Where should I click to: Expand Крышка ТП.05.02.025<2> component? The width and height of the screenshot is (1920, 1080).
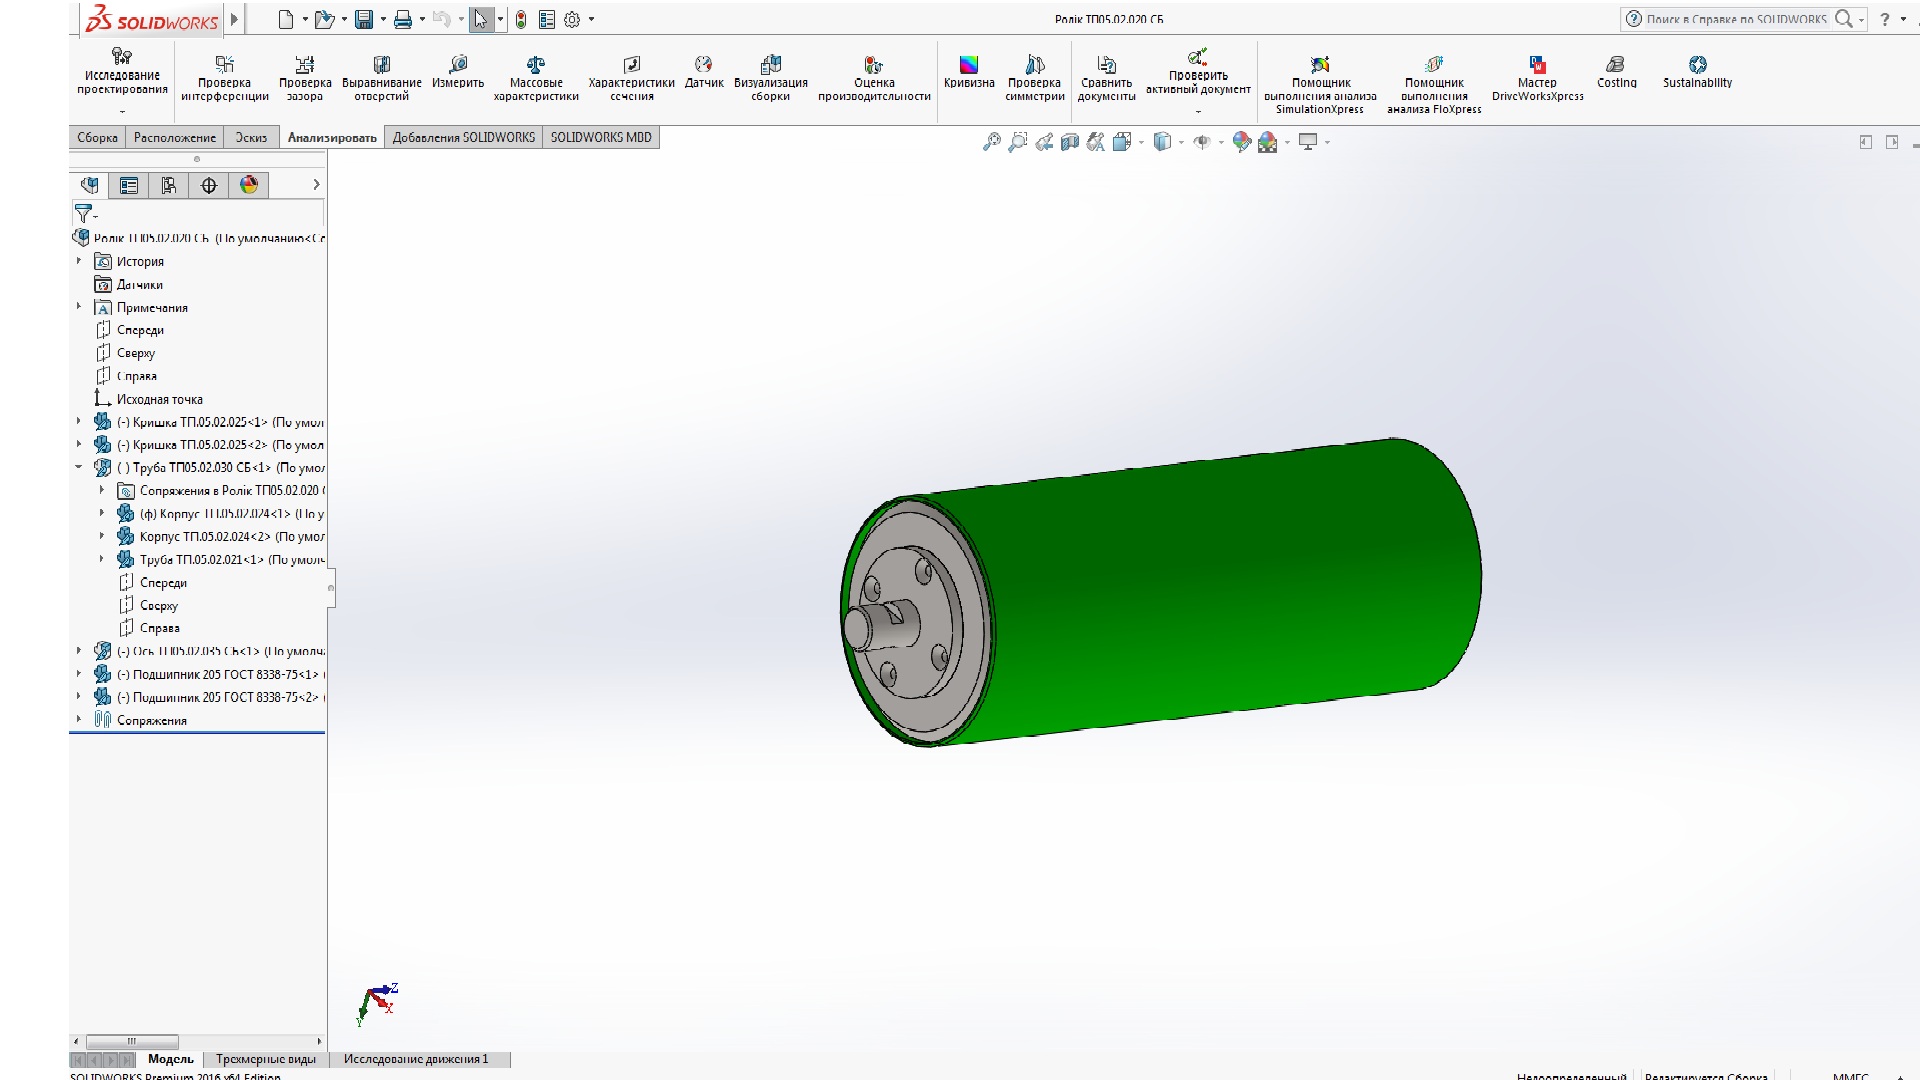click(x=79, y=444)
